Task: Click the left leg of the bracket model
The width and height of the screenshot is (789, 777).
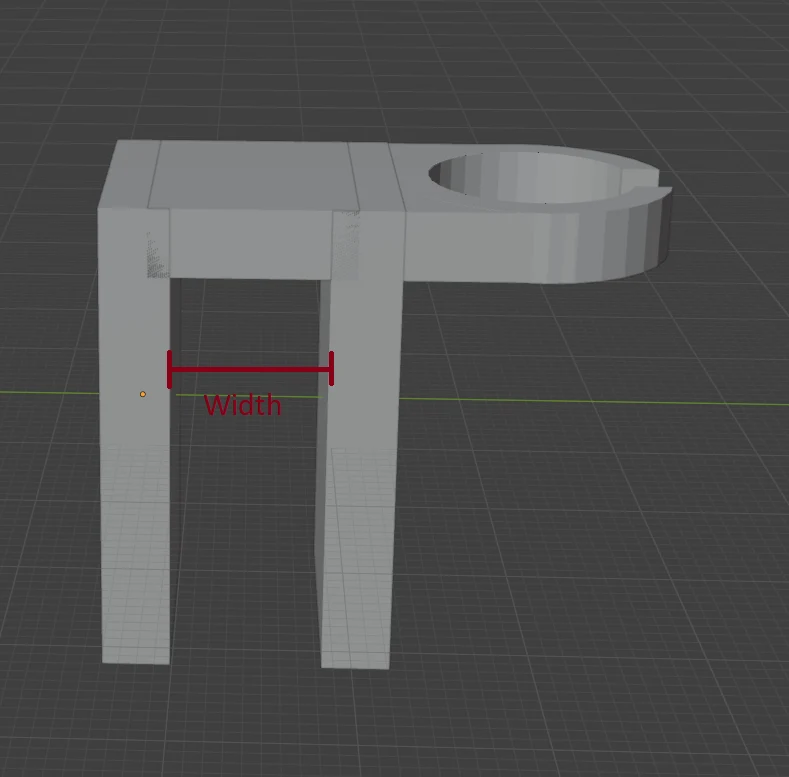Action: click(x=135, y=435)
